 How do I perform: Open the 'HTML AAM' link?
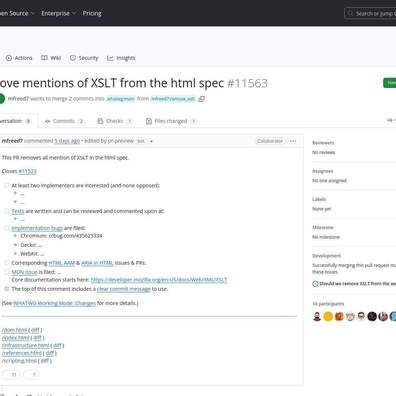[62, 263]
